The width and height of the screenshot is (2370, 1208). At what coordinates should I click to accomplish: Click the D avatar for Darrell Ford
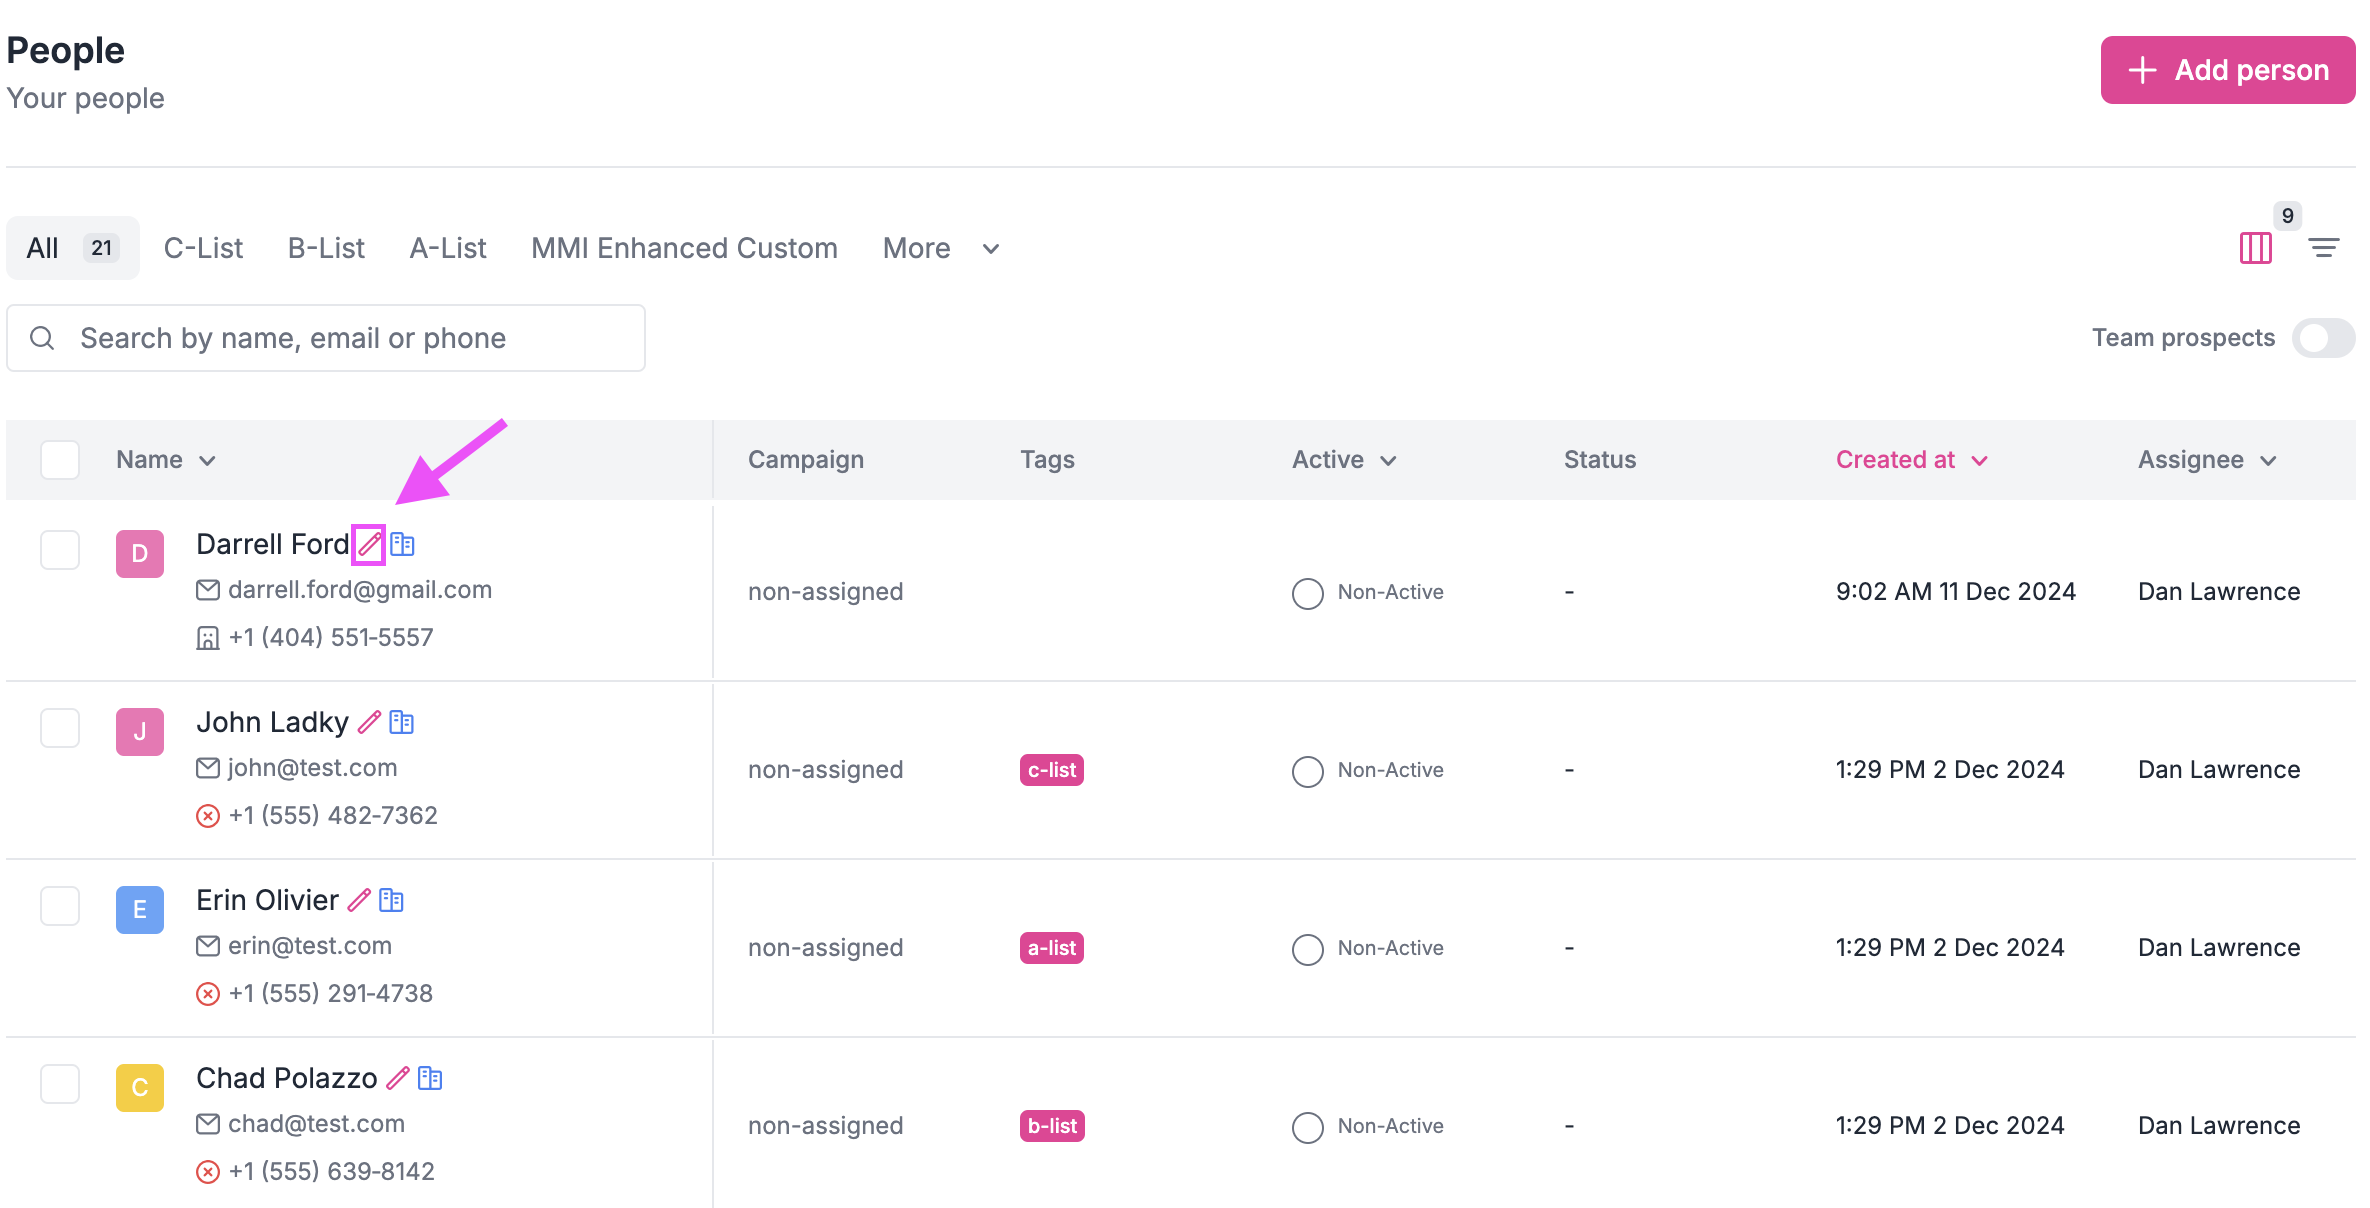coord(140,554)
